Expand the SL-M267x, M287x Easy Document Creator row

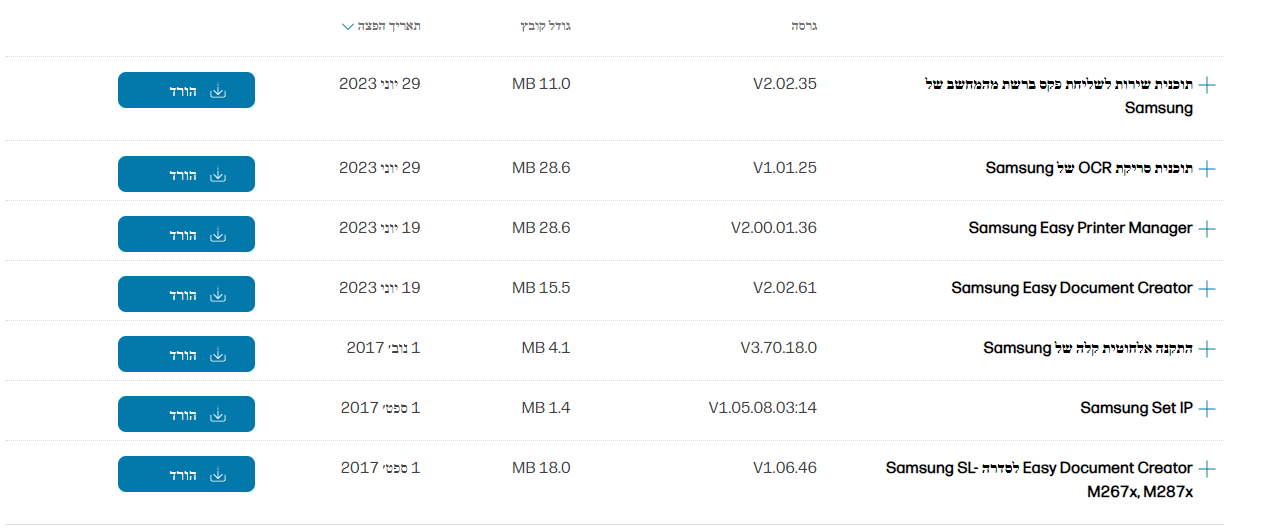[x=1207, y=469]
